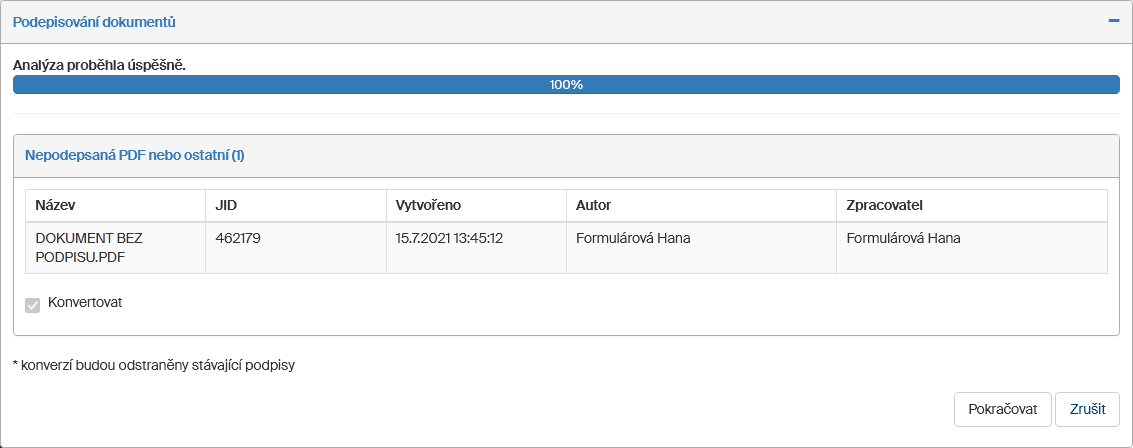Select the Zpracovatel column header
1133x448 pixels.
click(884, 205)
